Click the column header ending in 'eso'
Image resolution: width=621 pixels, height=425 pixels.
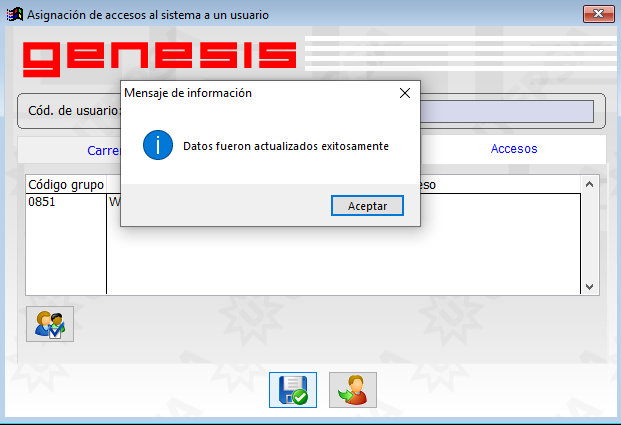428,185
